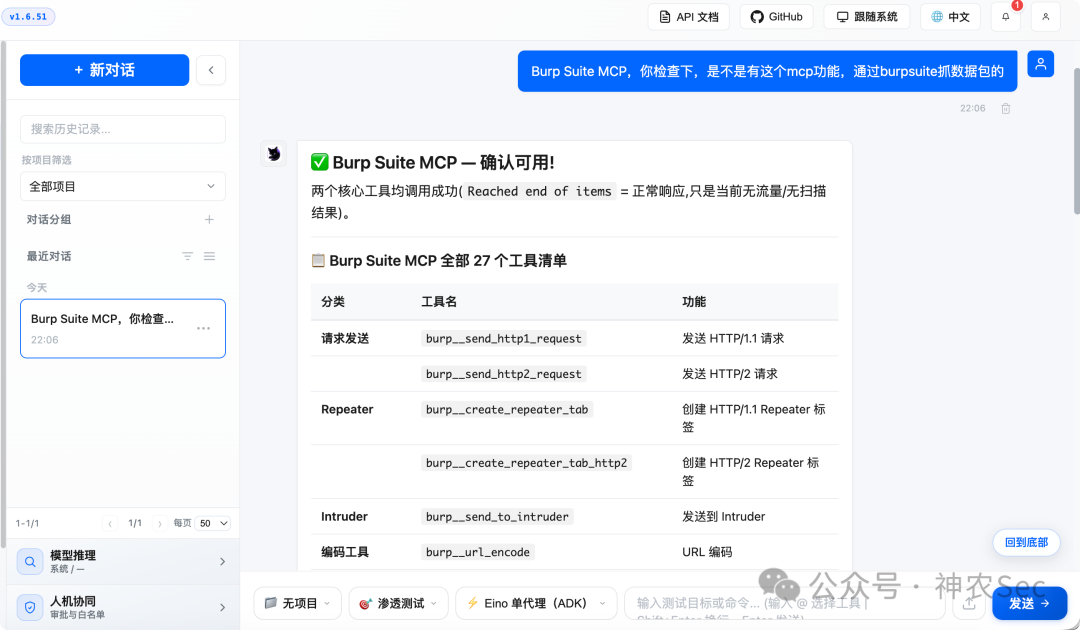The width and height of the screenshot is (1080, 630).
Task: Click the burp__create_repeater_tab tool name
Action: click(x=507, y=410)
